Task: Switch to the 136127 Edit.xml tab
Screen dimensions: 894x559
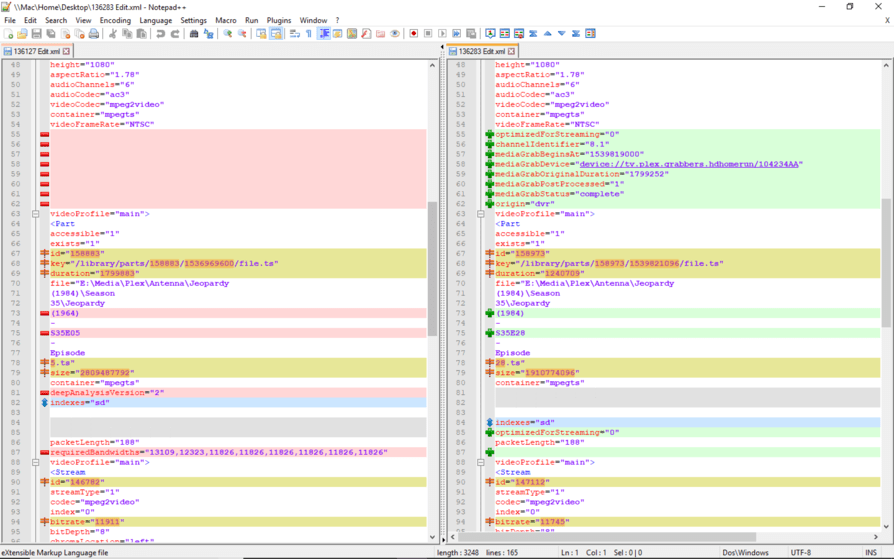Action: 34,51
